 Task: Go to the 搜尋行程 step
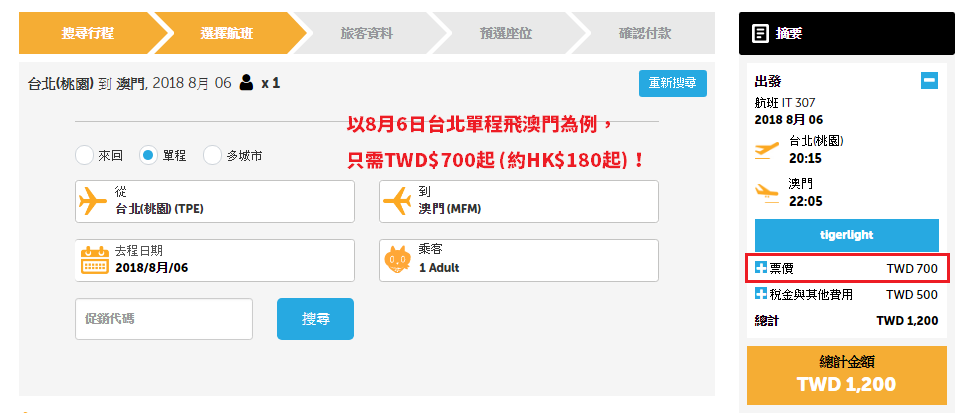point(87,33)
